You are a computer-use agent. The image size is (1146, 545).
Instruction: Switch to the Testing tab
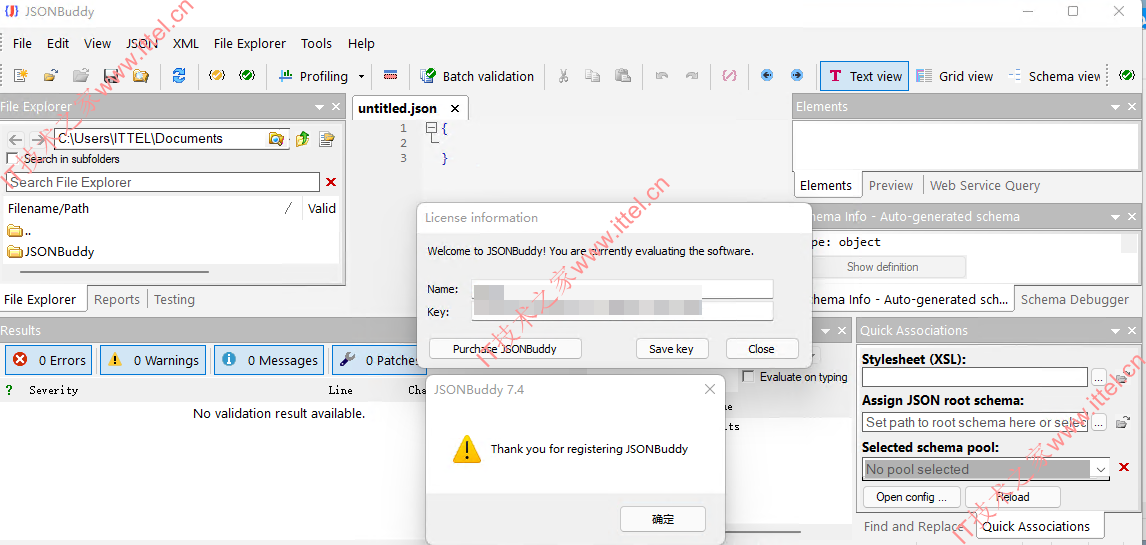click(x=174, y=300)
